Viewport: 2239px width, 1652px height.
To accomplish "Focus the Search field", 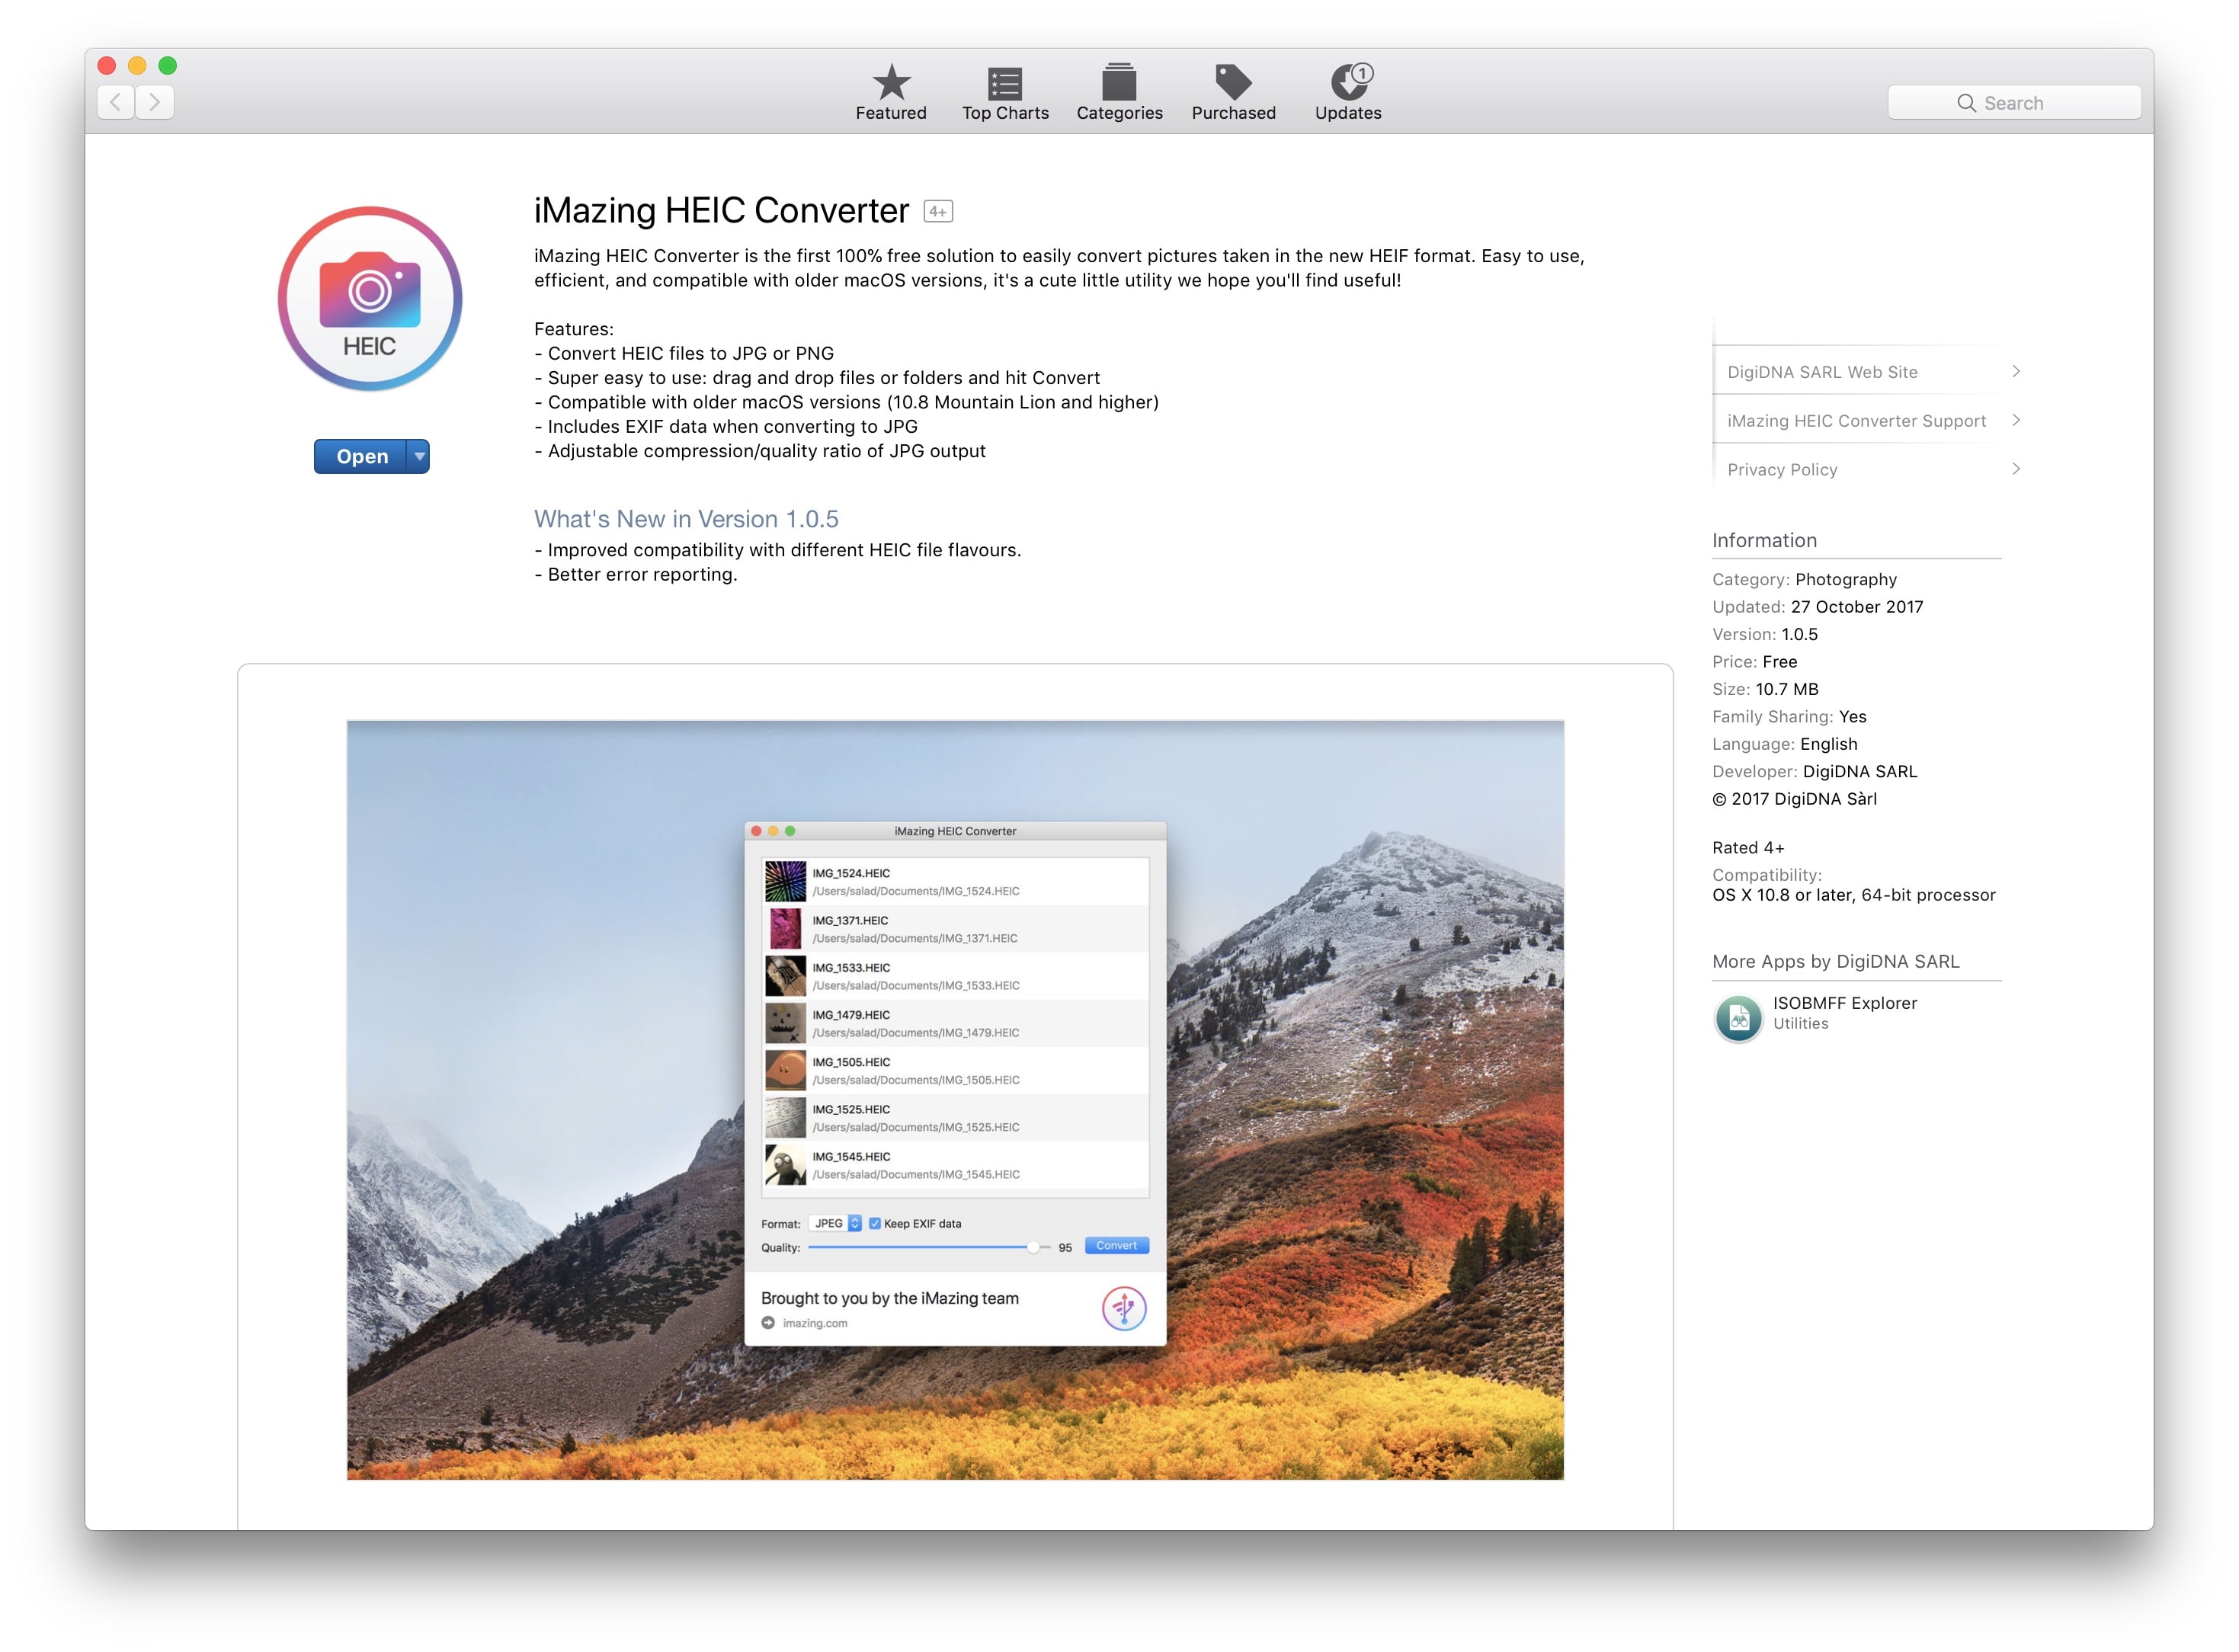I will pos(2013,103).
